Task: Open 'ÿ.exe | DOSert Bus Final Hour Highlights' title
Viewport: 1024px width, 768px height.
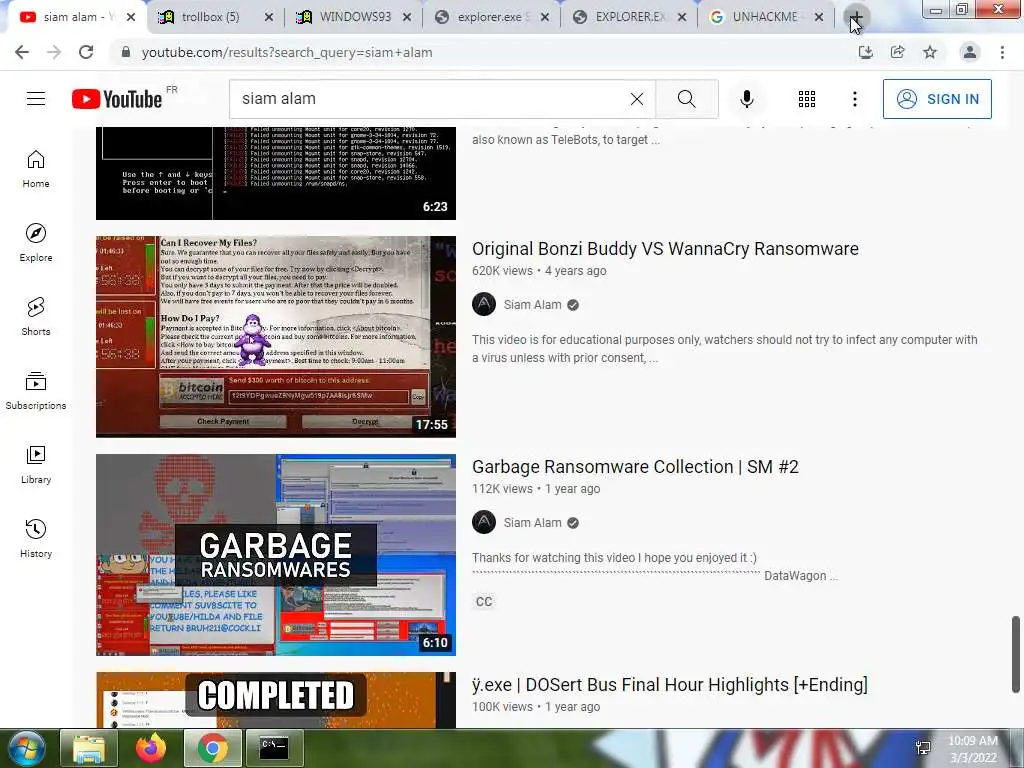Action: tap(669, 685)
